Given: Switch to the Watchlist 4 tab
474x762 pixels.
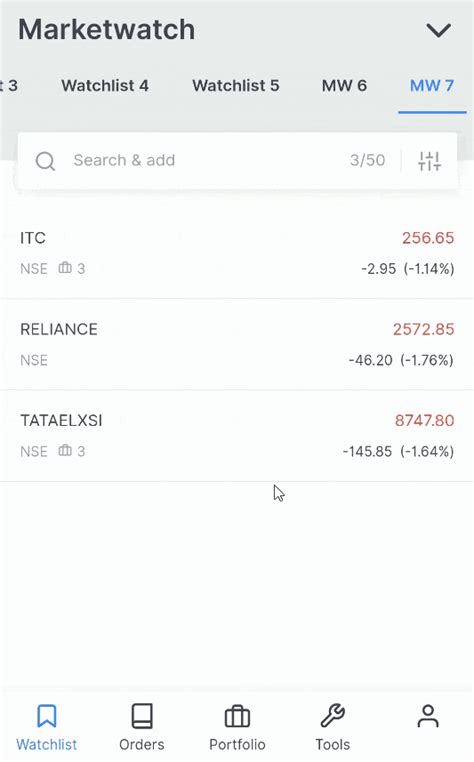Looking at the screenshot, I should click(x=105, y=86).
